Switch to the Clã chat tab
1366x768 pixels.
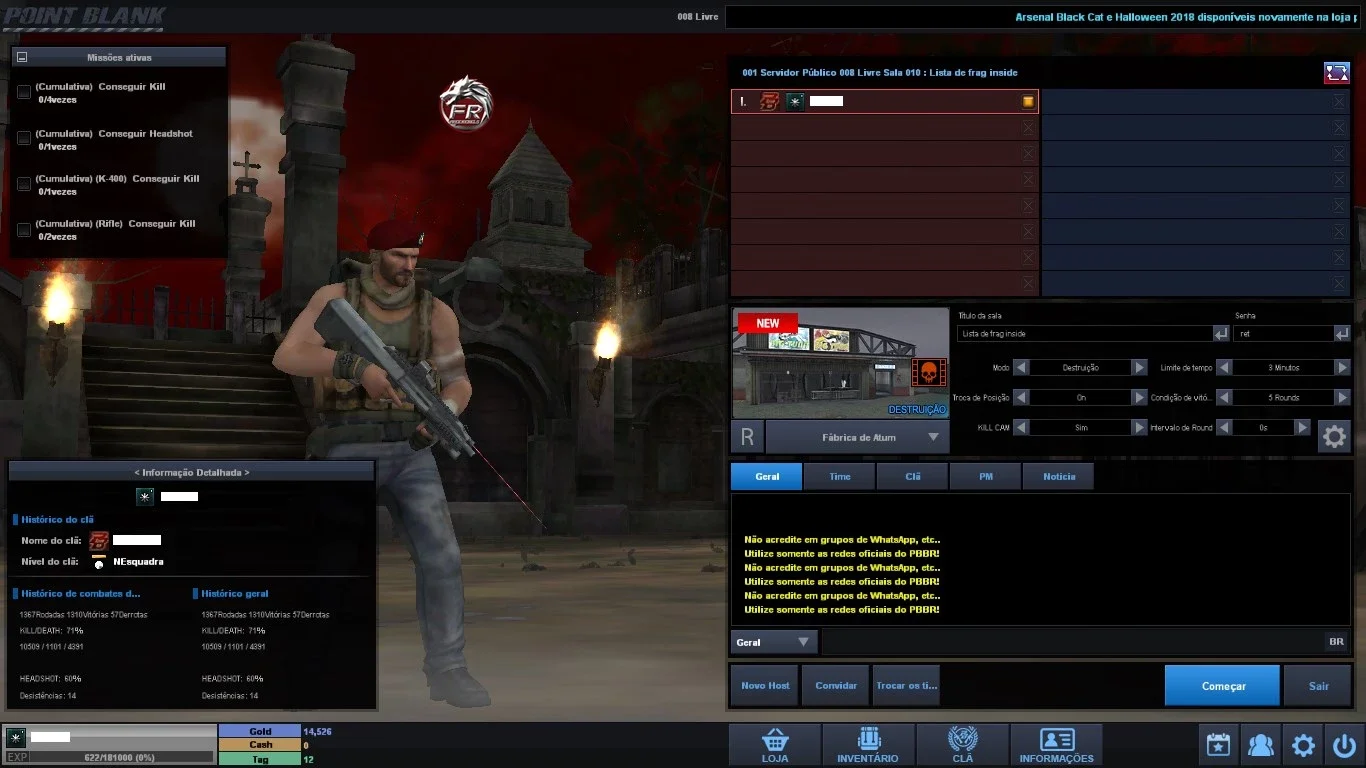tap(913, 476)
